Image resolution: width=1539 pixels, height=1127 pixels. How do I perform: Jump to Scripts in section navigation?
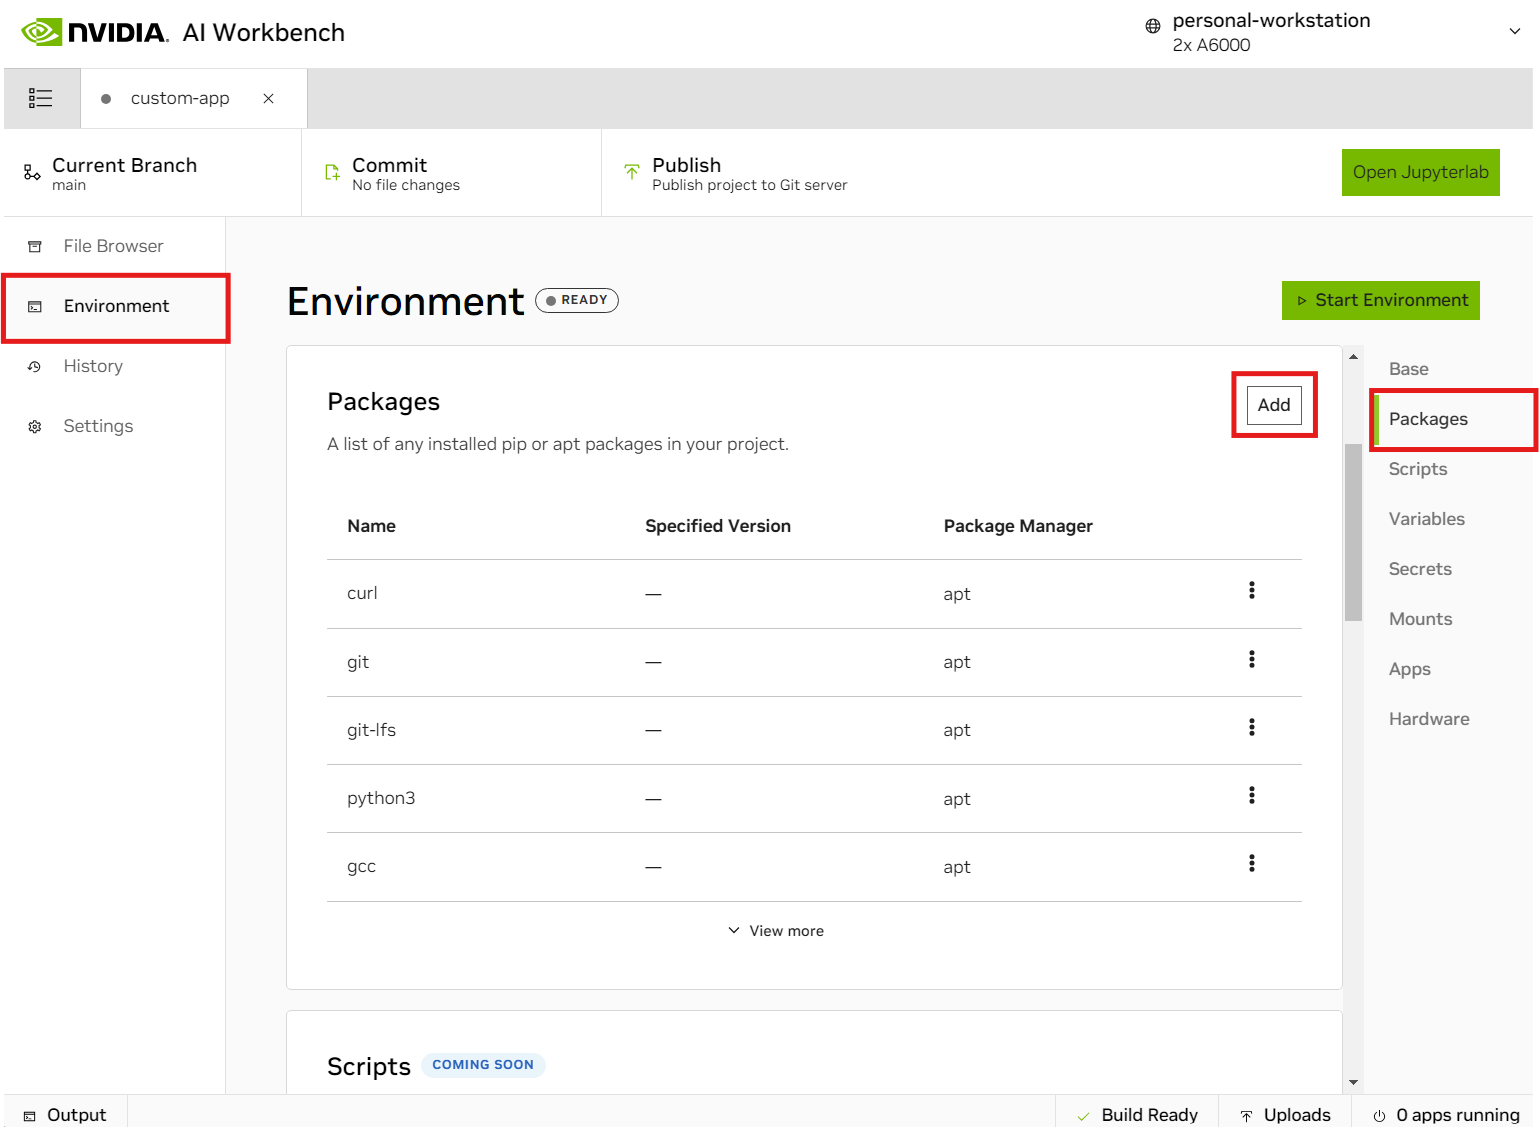tap(1417, 469)
